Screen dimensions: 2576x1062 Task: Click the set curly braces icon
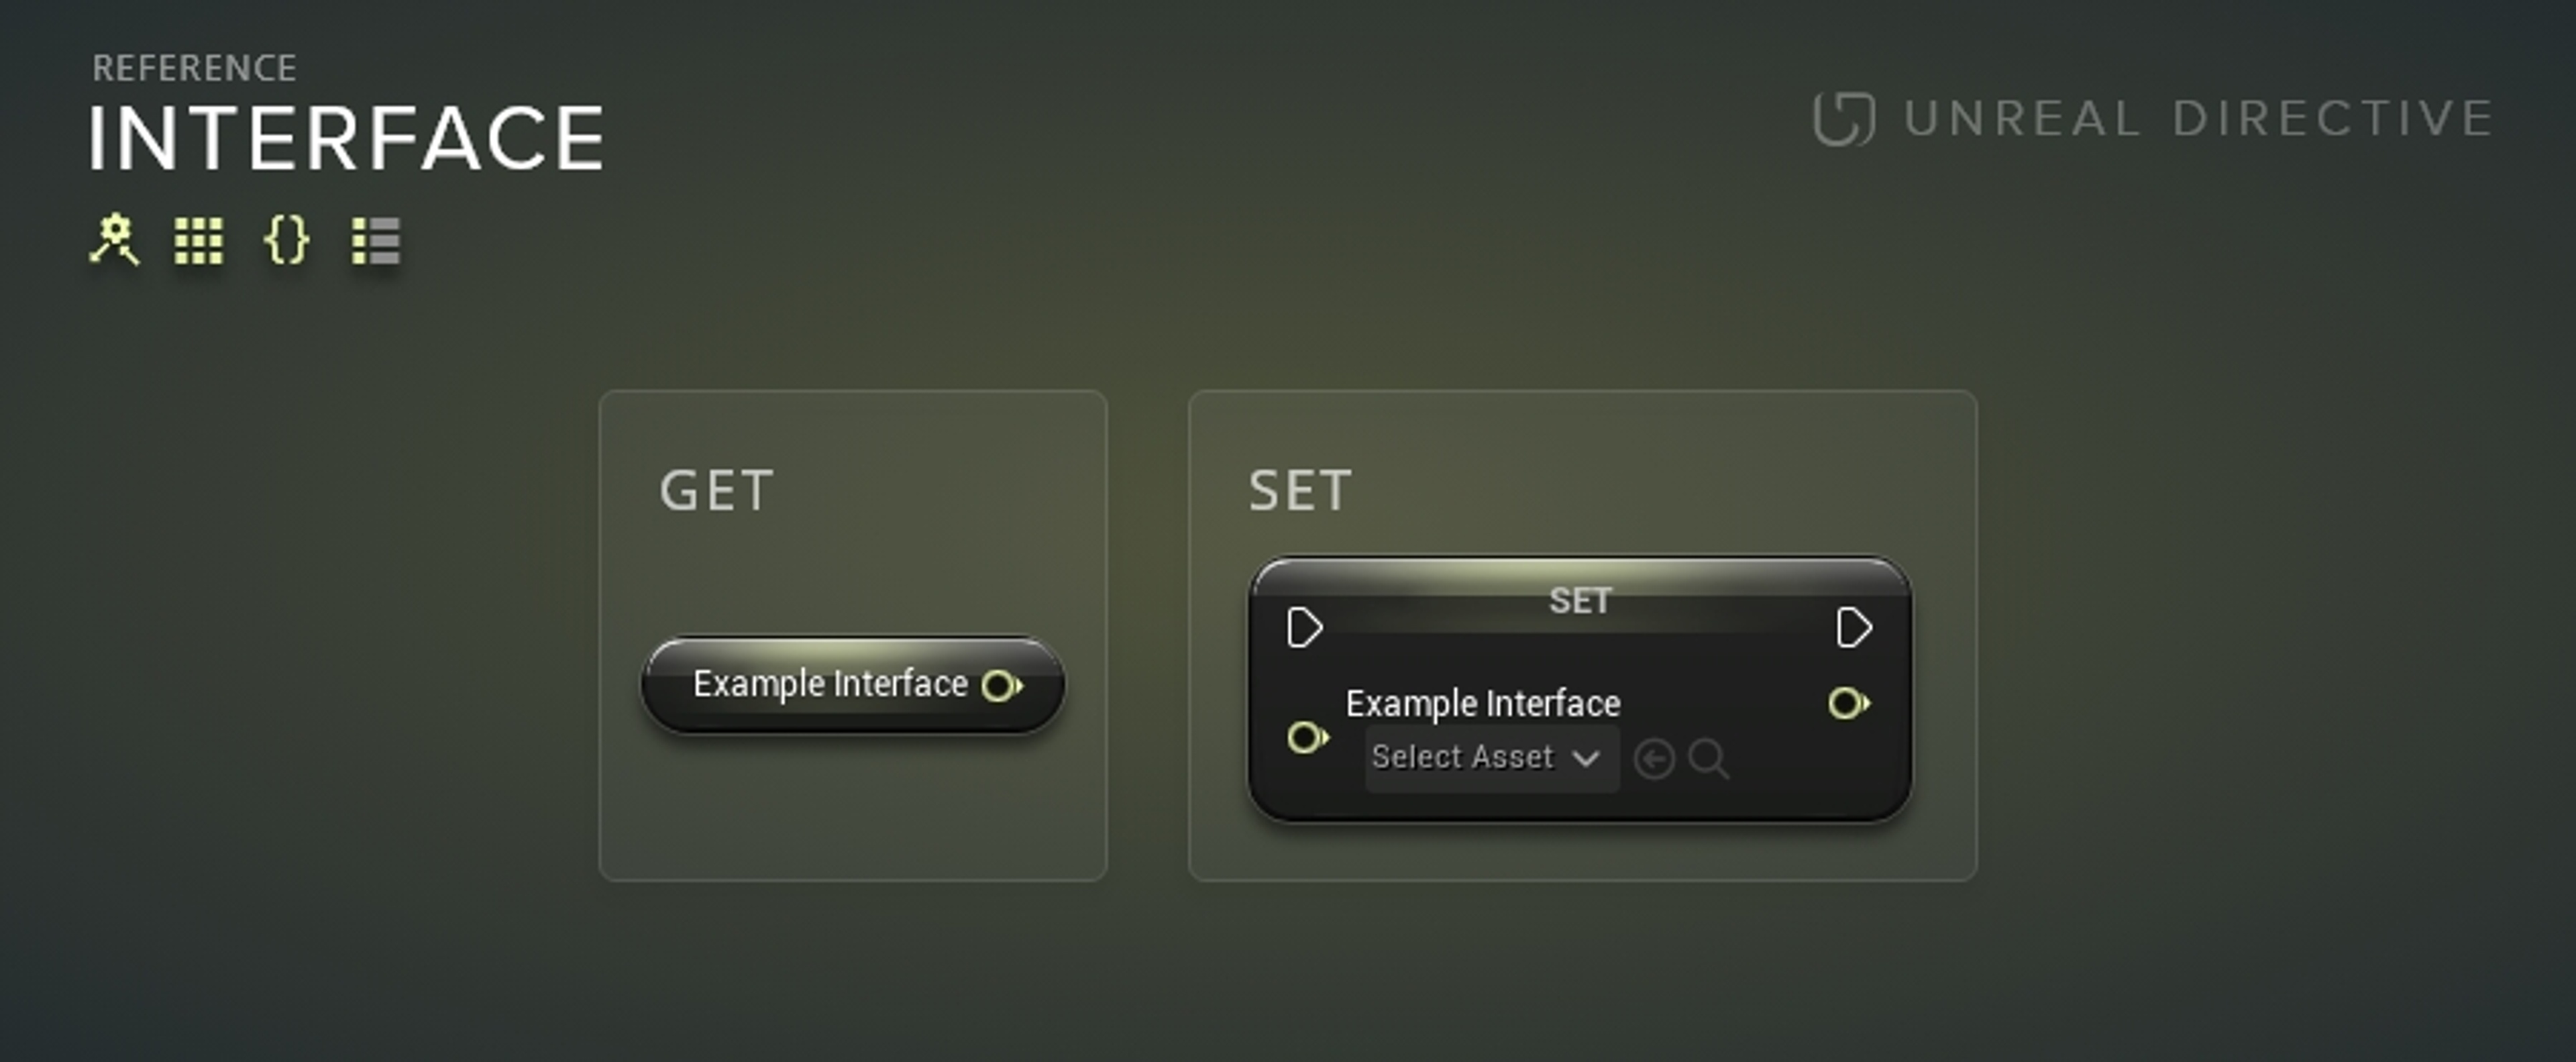[286, 241]
